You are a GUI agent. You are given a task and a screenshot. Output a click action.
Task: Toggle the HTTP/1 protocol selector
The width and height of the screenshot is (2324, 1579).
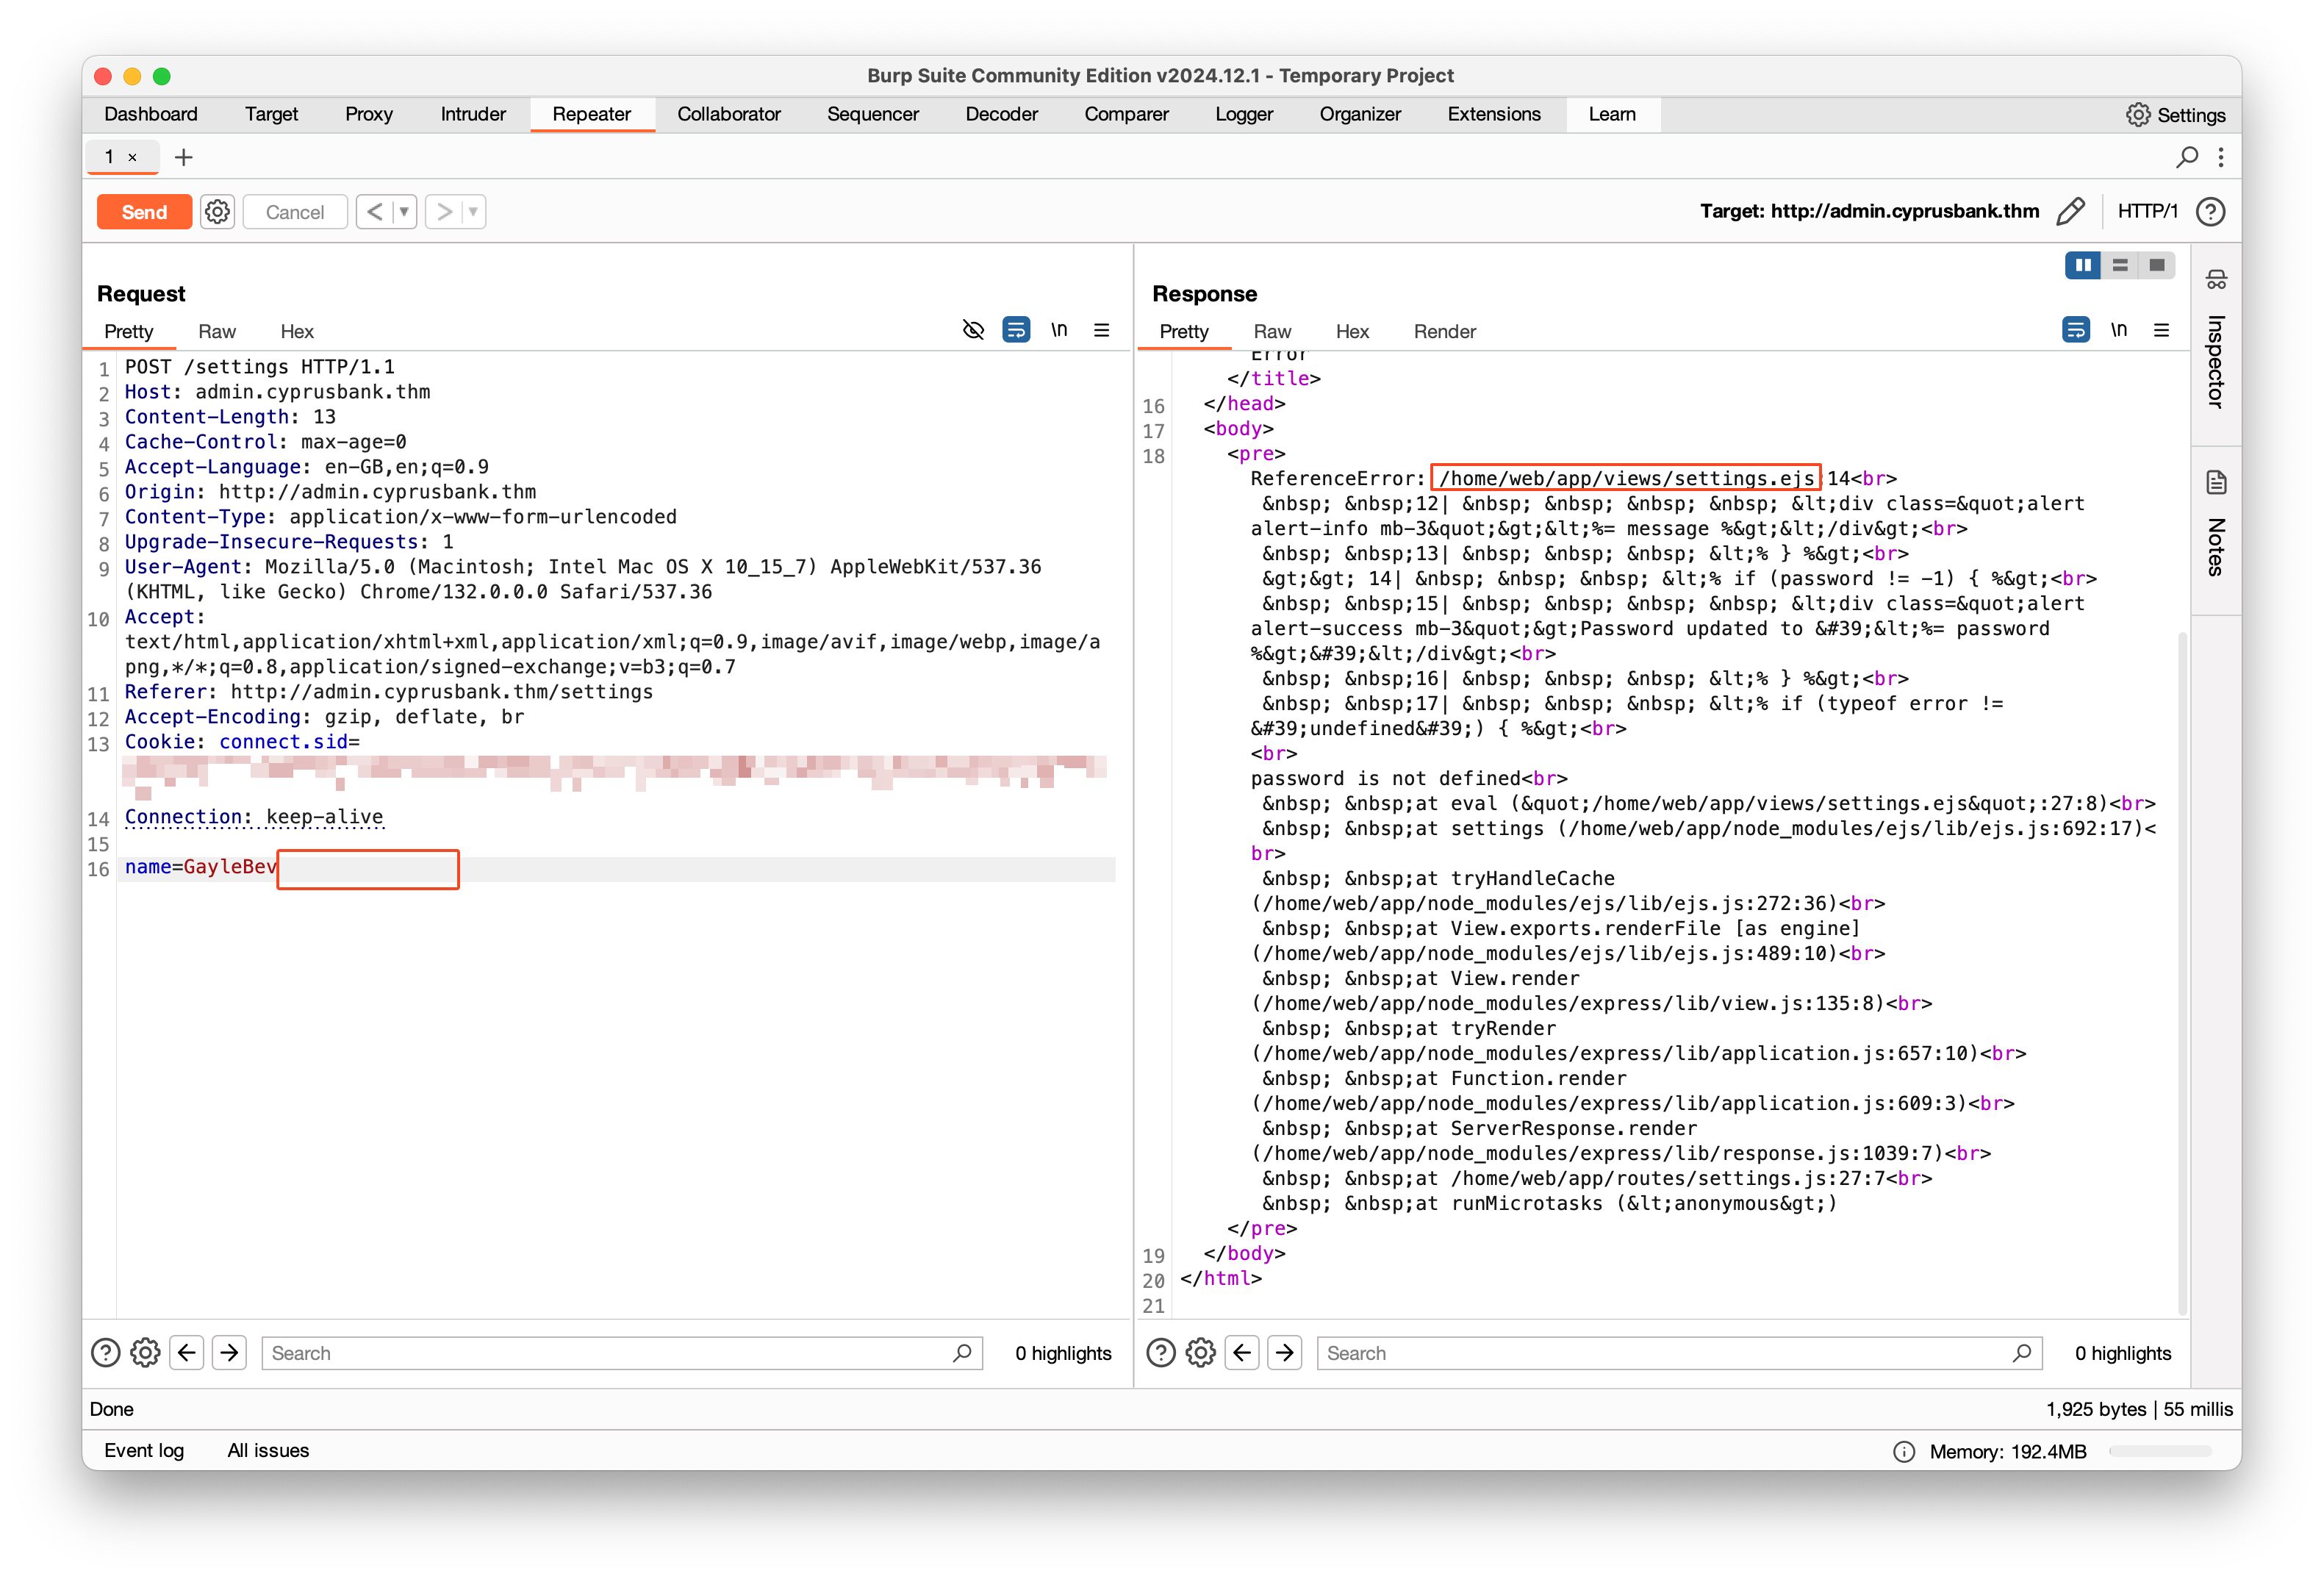click(2147, 212)
